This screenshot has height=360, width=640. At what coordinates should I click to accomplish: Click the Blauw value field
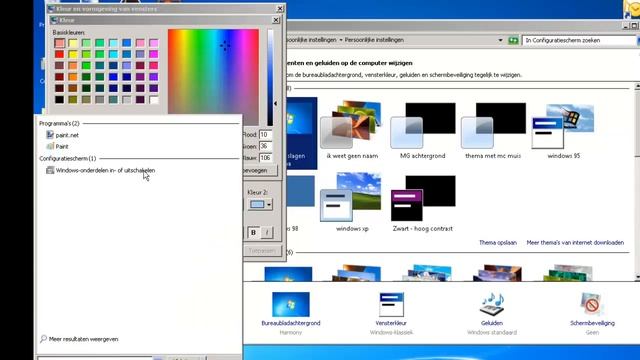click(265, 158)
